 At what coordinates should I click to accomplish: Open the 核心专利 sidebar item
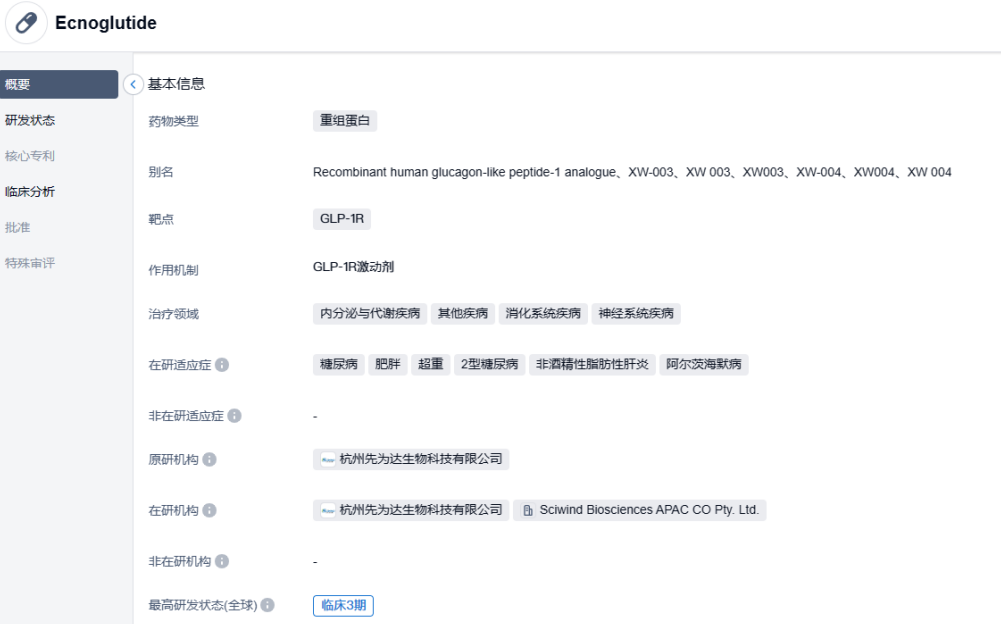pos(30,156)
